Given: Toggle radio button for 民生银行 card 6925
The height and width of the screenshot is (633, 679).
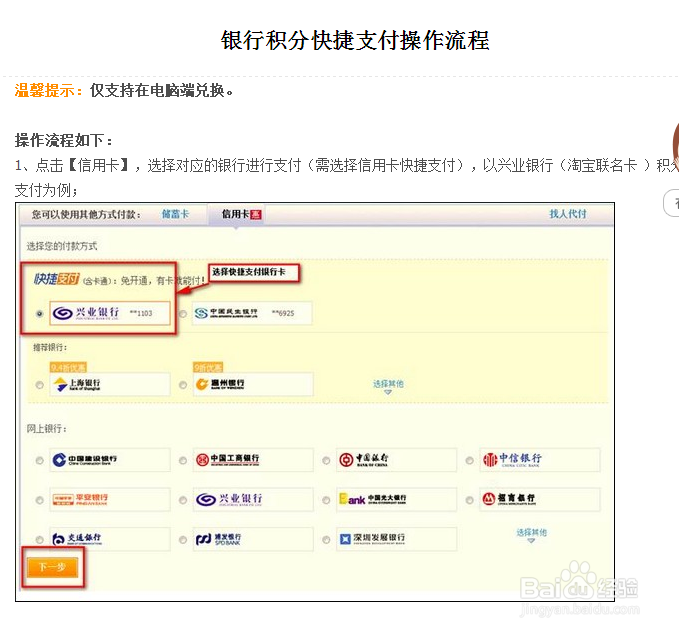Looking at the screenshot, I should click(x=183, y=313).
